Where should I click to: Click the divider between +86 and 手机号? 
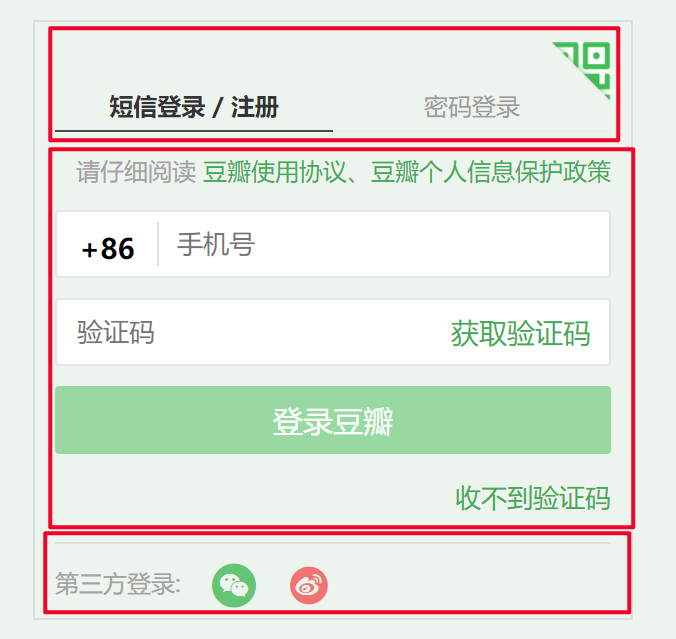pos(158,244)
